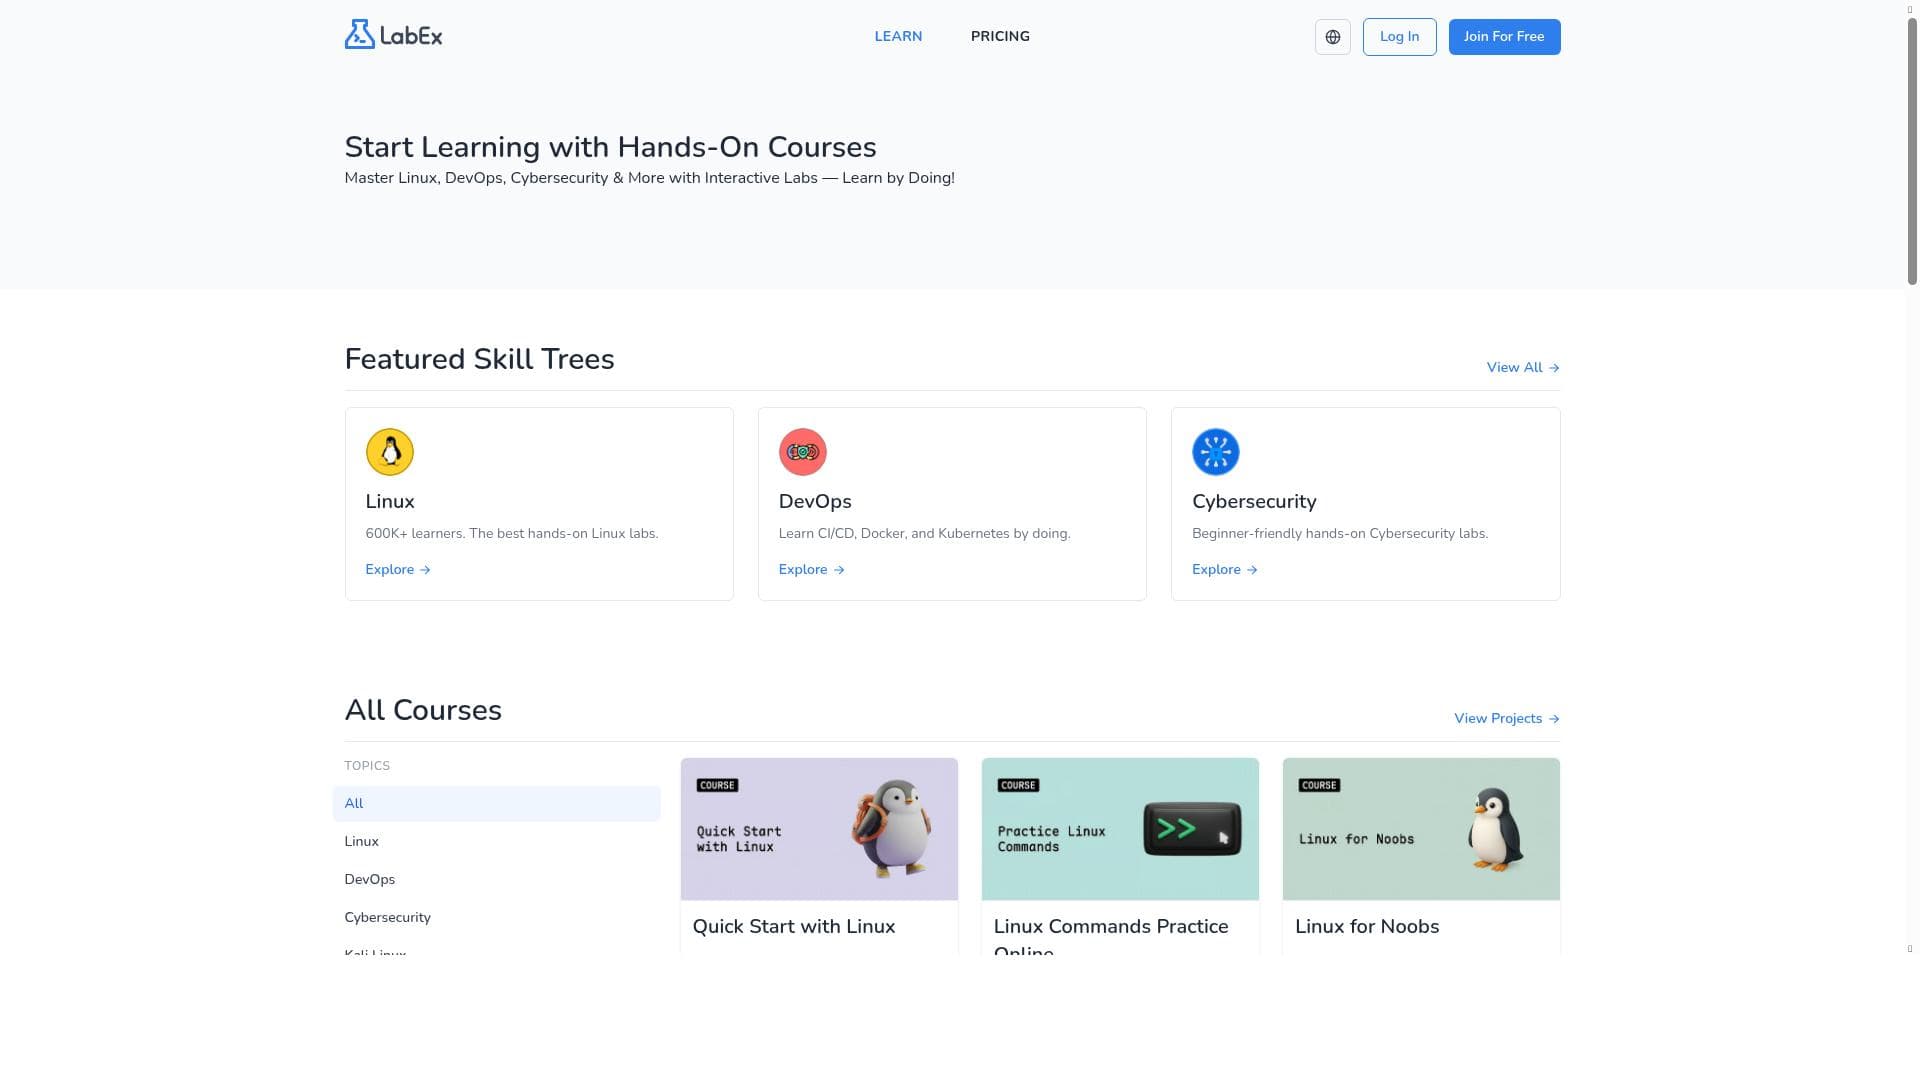Click Explore under the Linux card

tap(397, 570)
